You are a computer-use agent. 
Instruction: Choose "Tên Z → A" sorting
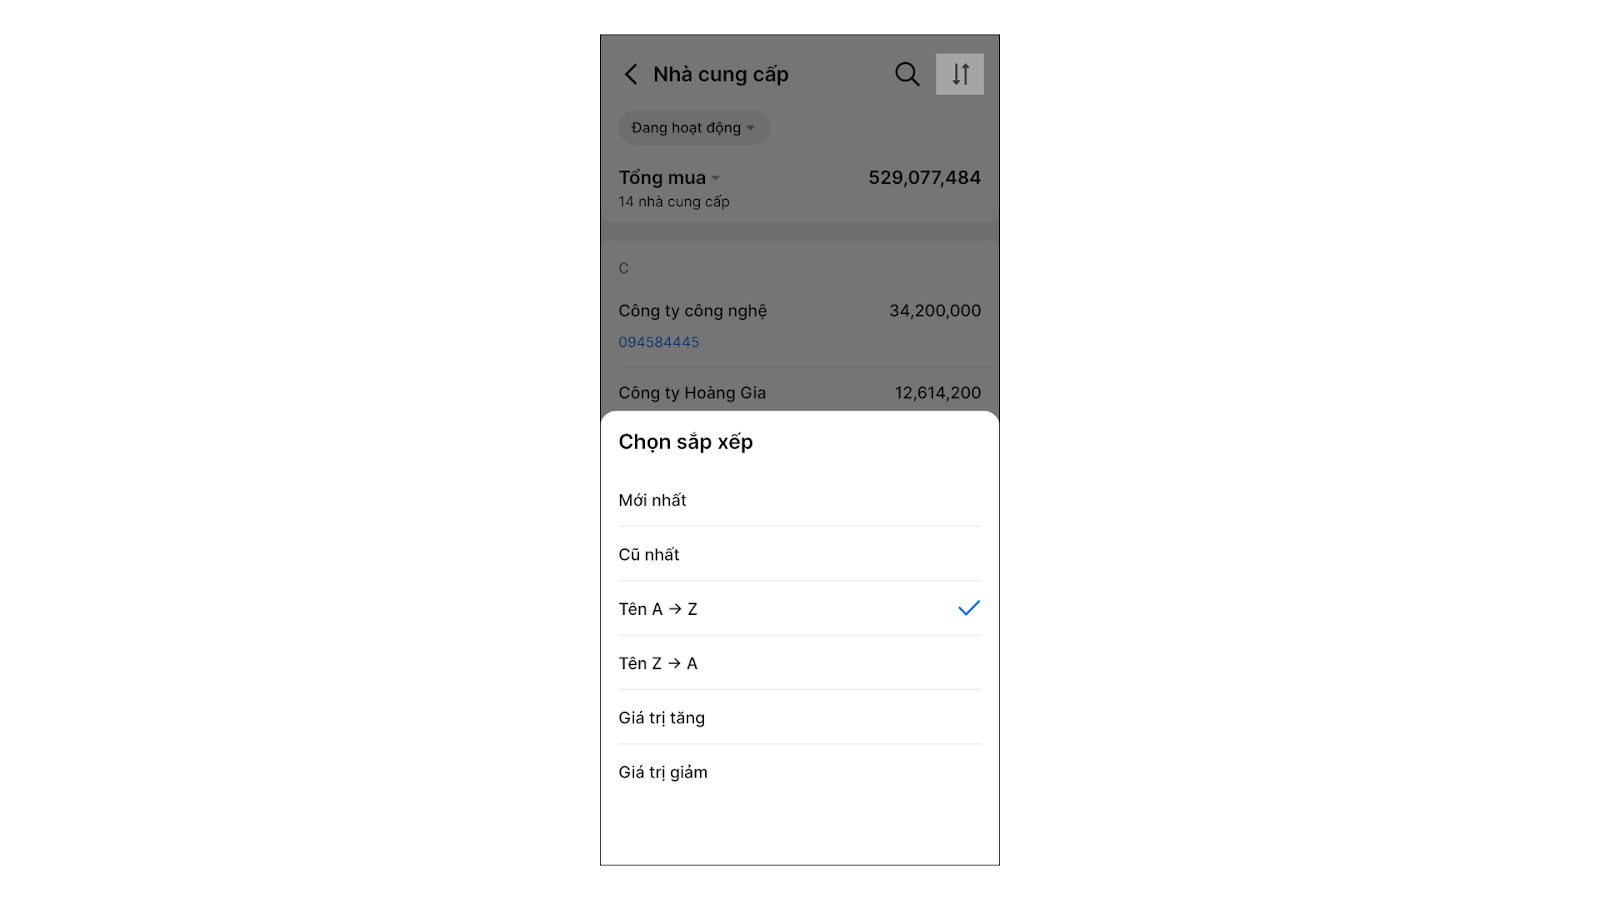coord(658,663)
